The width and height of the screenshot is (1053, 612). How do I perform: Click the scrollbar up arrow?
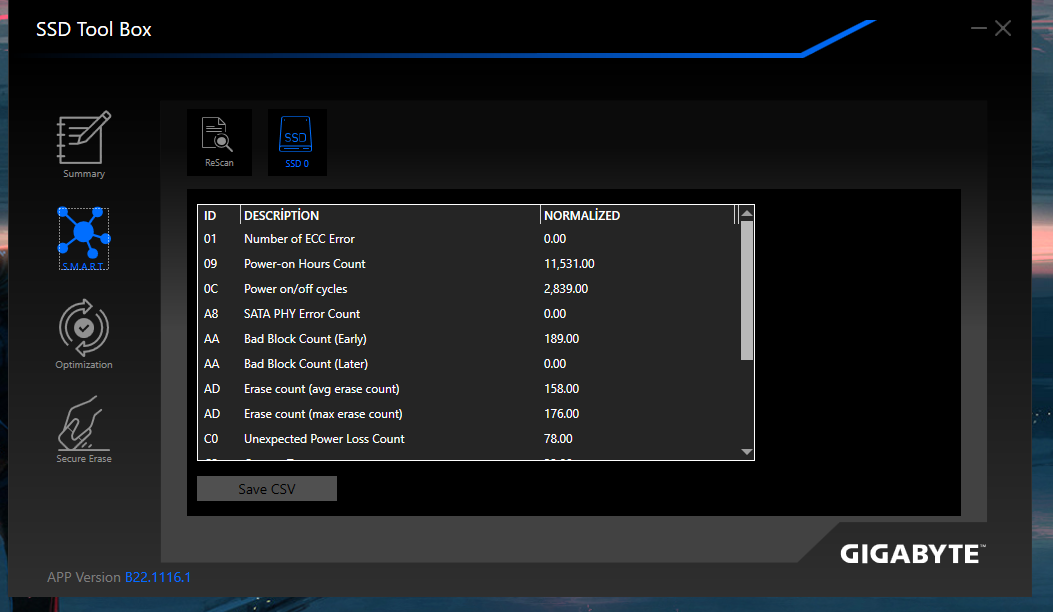tap(746, 213)
